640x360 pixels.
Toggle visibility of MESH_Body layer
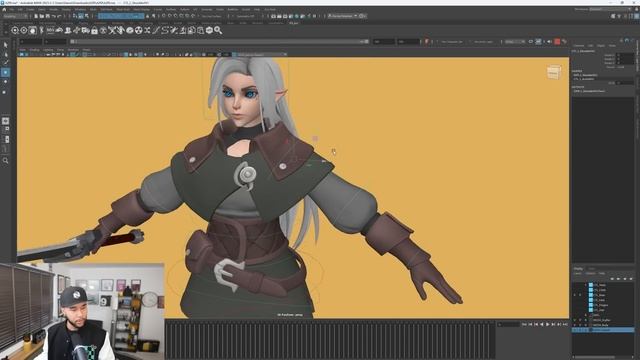pyautogui.click(x=575, y=325)
